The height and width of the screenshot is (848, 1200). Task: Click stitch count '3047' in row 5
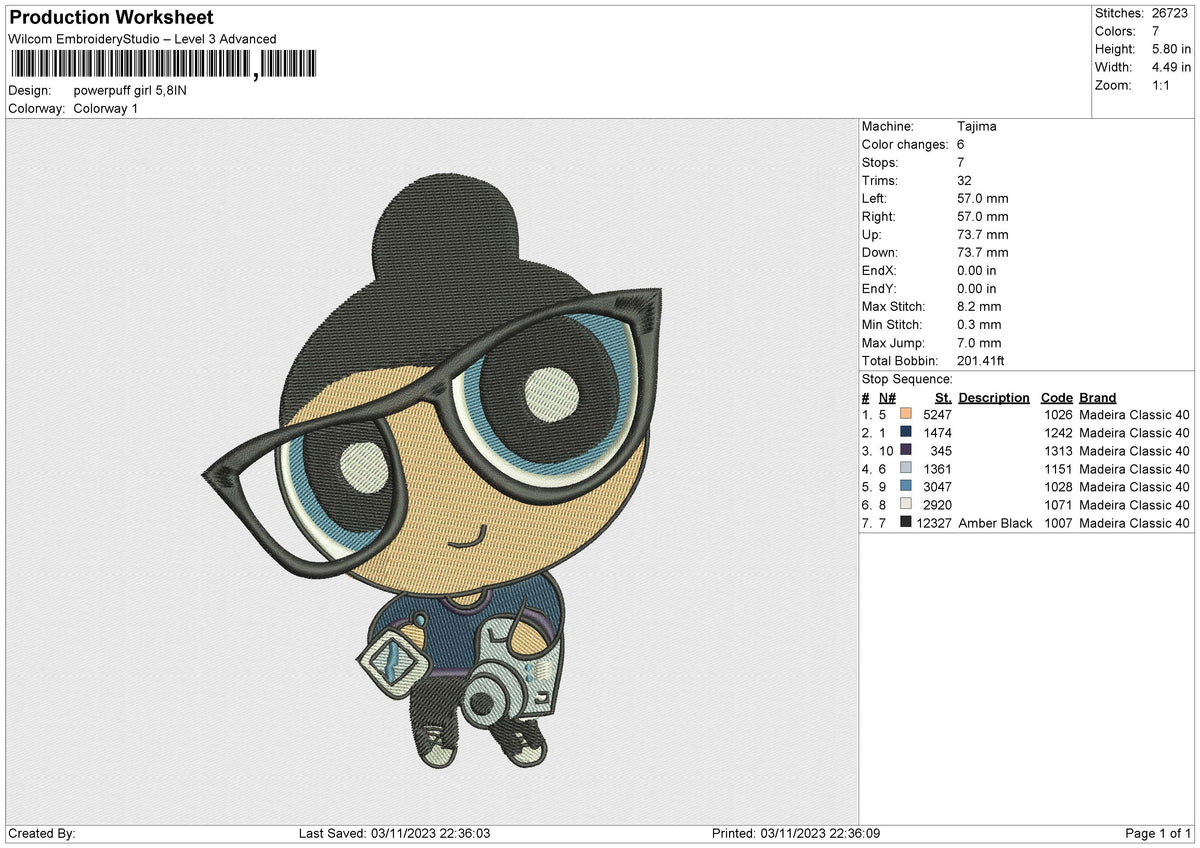coord(937,487)
